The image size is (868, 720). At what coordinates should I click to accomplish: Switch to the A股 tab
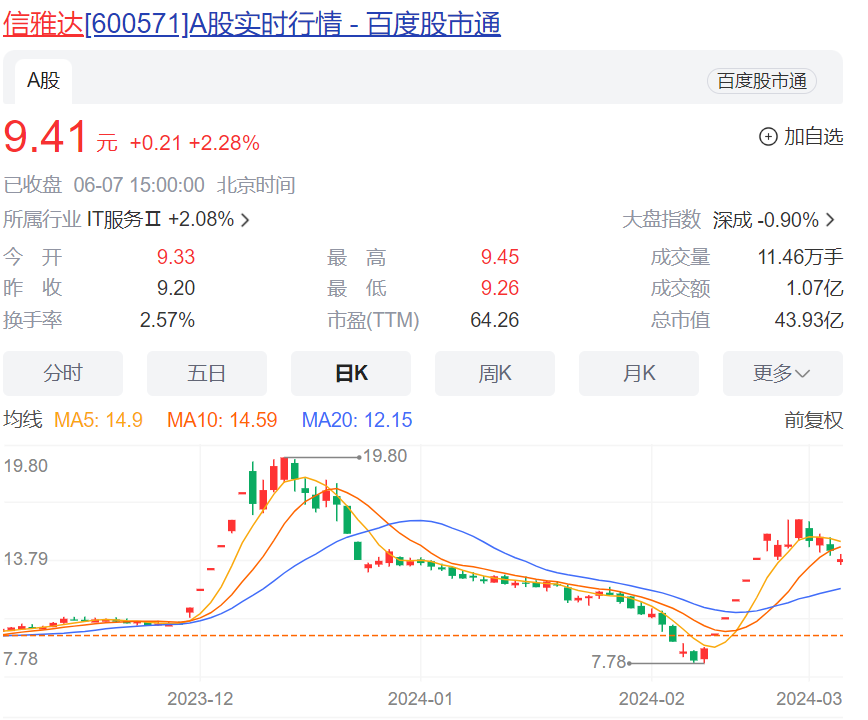pos(42,81)
